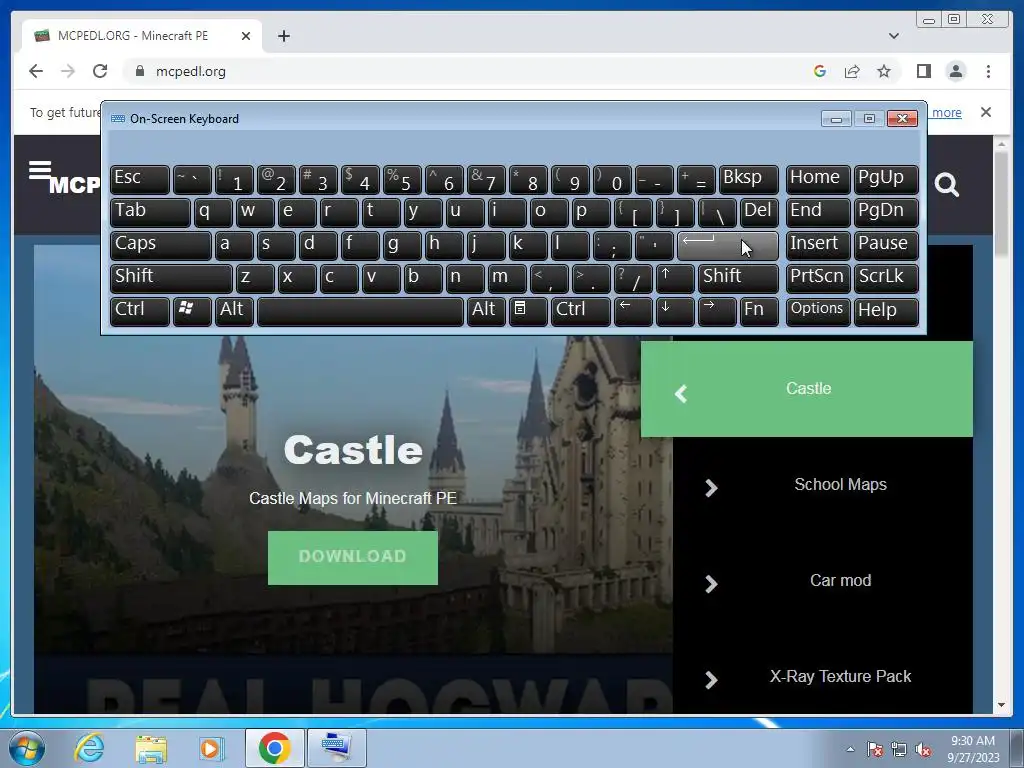The image size is (1024, 768).
Task: Click the PrtScn key
Action: click(818, 278)
